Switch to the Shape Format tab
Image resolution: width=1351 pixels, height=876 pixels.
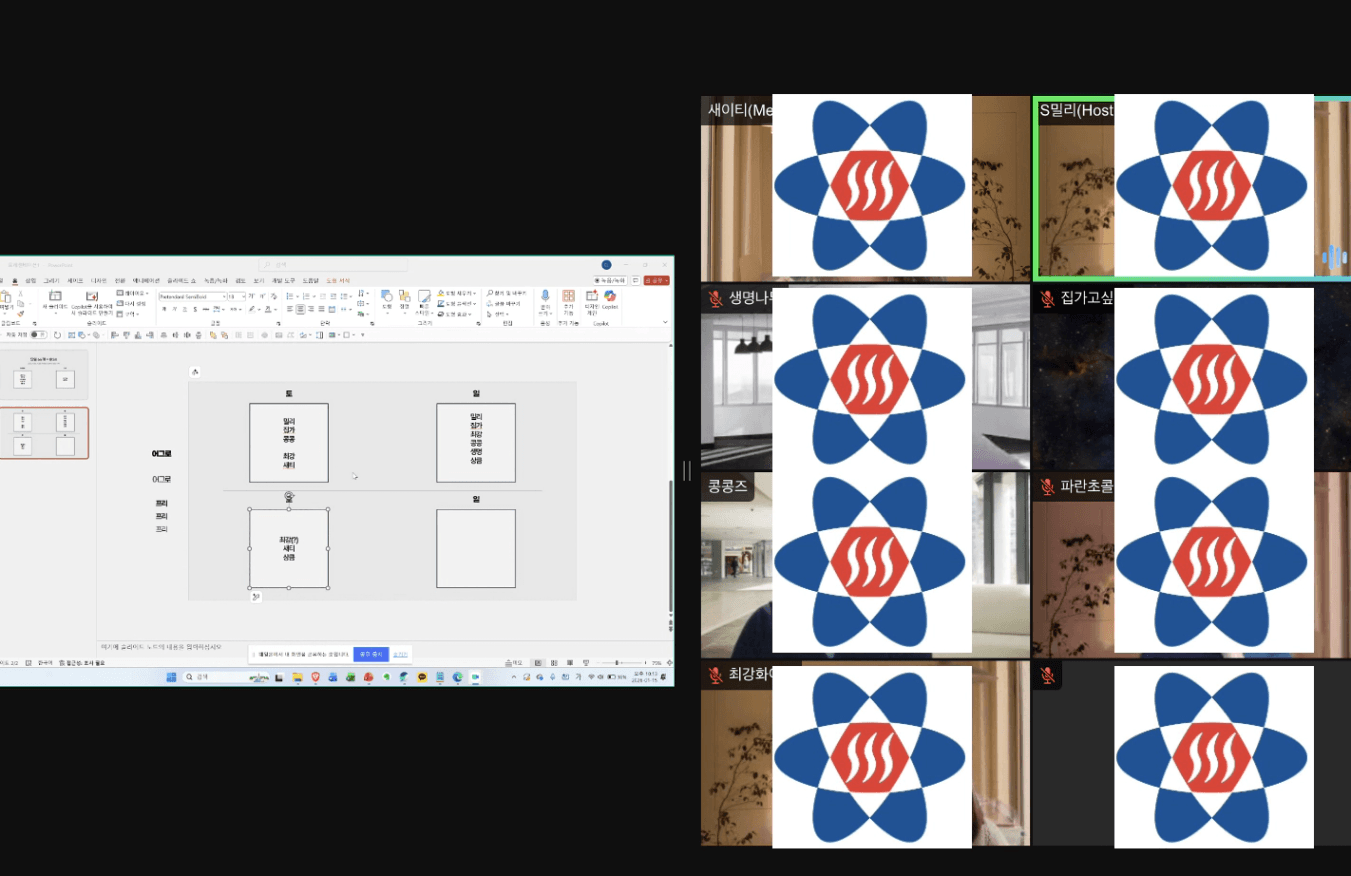coord(338,281)
